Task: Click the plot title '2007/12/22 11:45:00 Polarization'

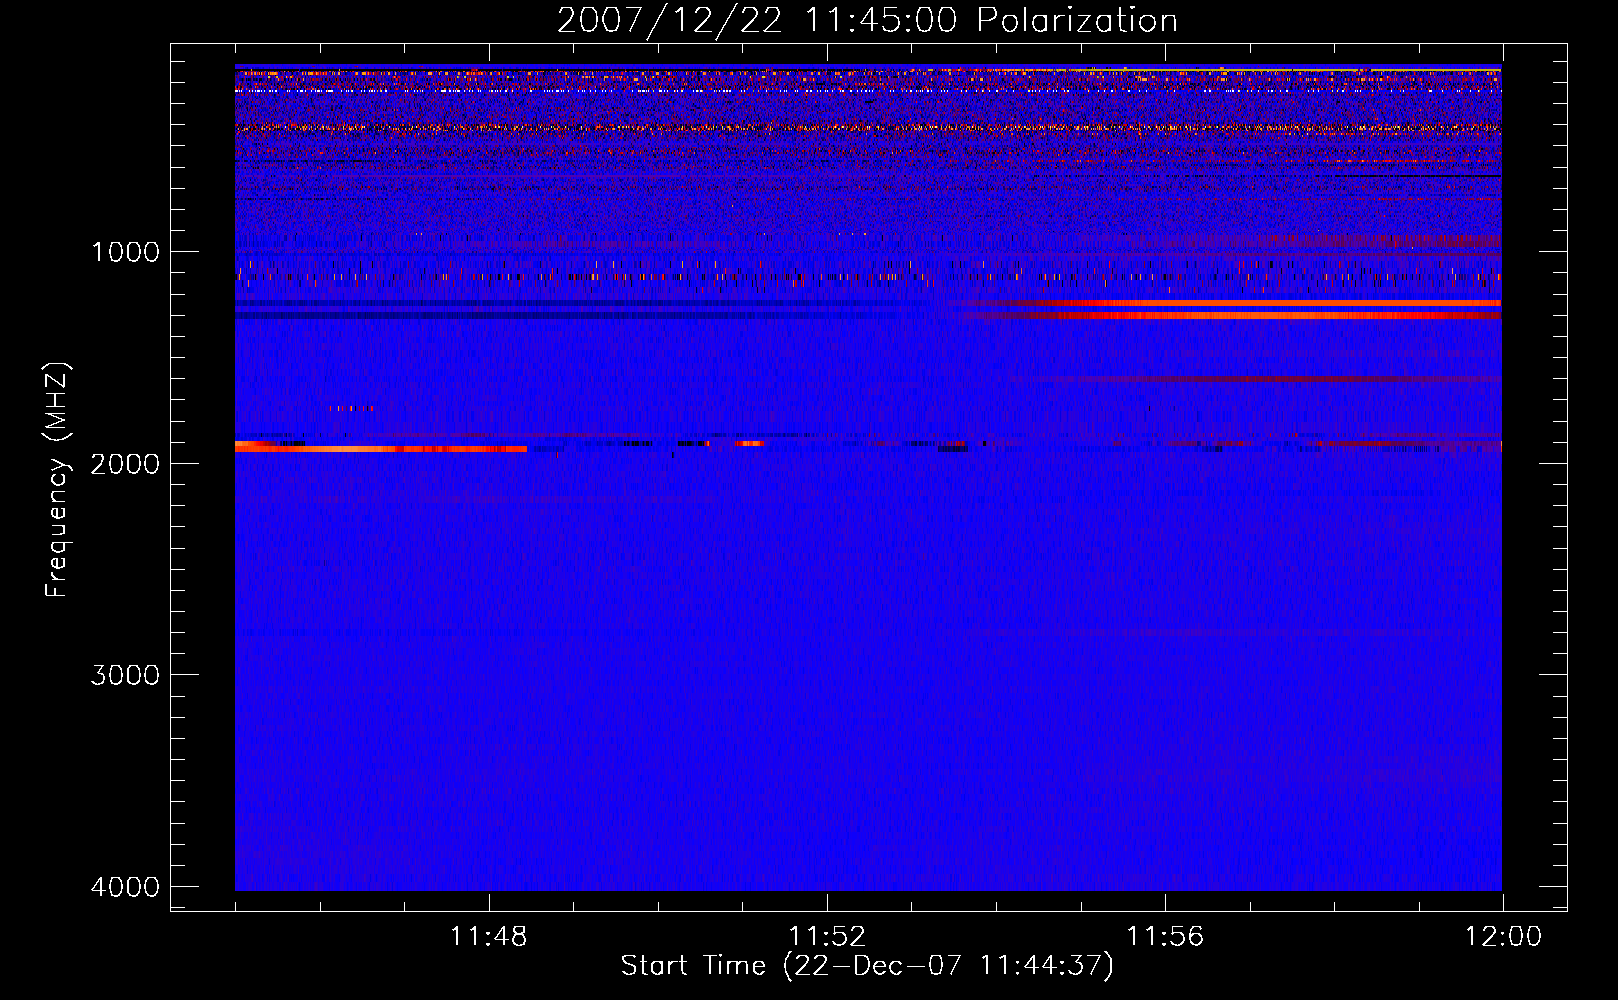Action: [867, 20]
